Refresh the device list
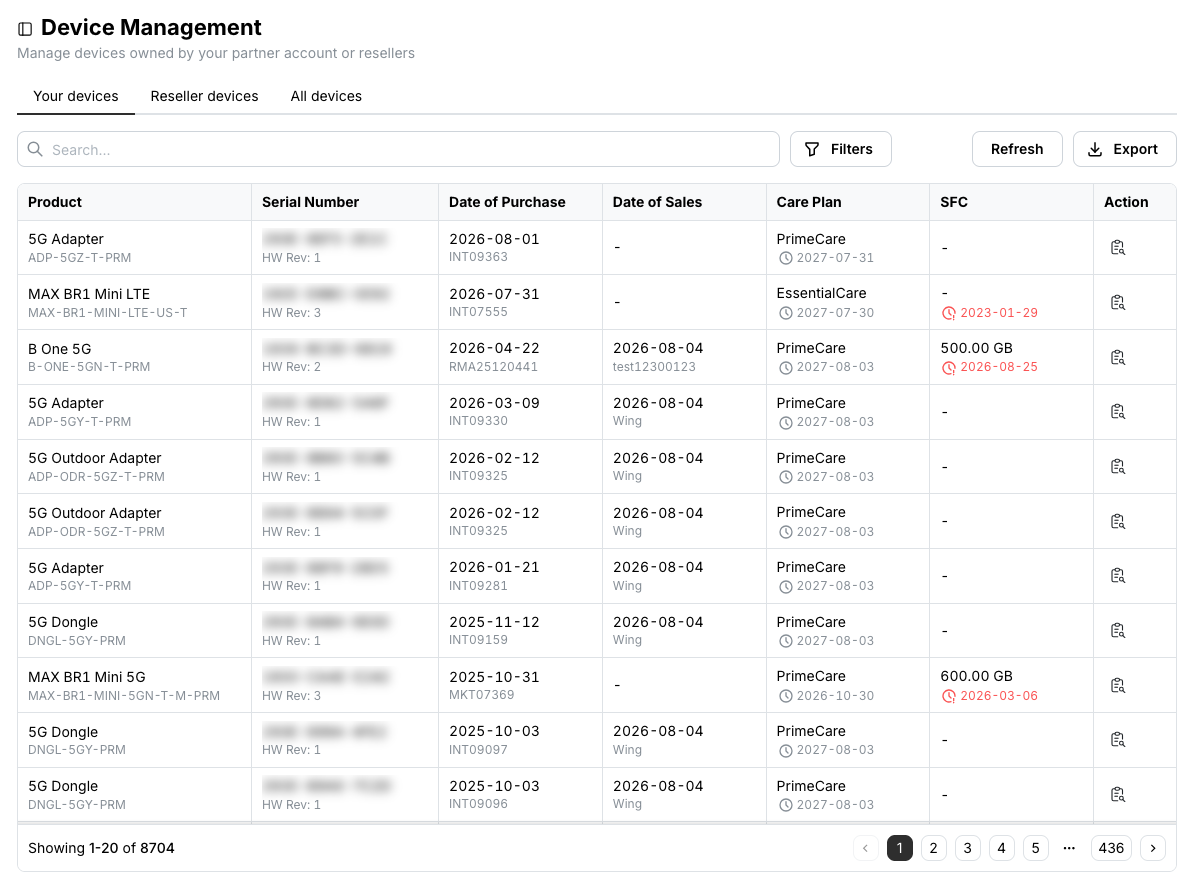The width and height of the screenshot is (1194, 884). (1017, 149)
